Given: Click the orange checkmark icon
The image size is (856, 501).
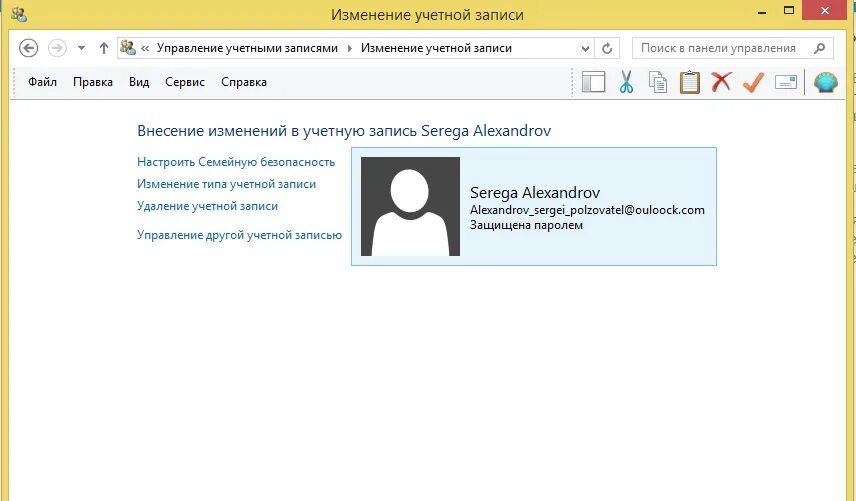Looking at the screenshot, I should pos(753,82).
